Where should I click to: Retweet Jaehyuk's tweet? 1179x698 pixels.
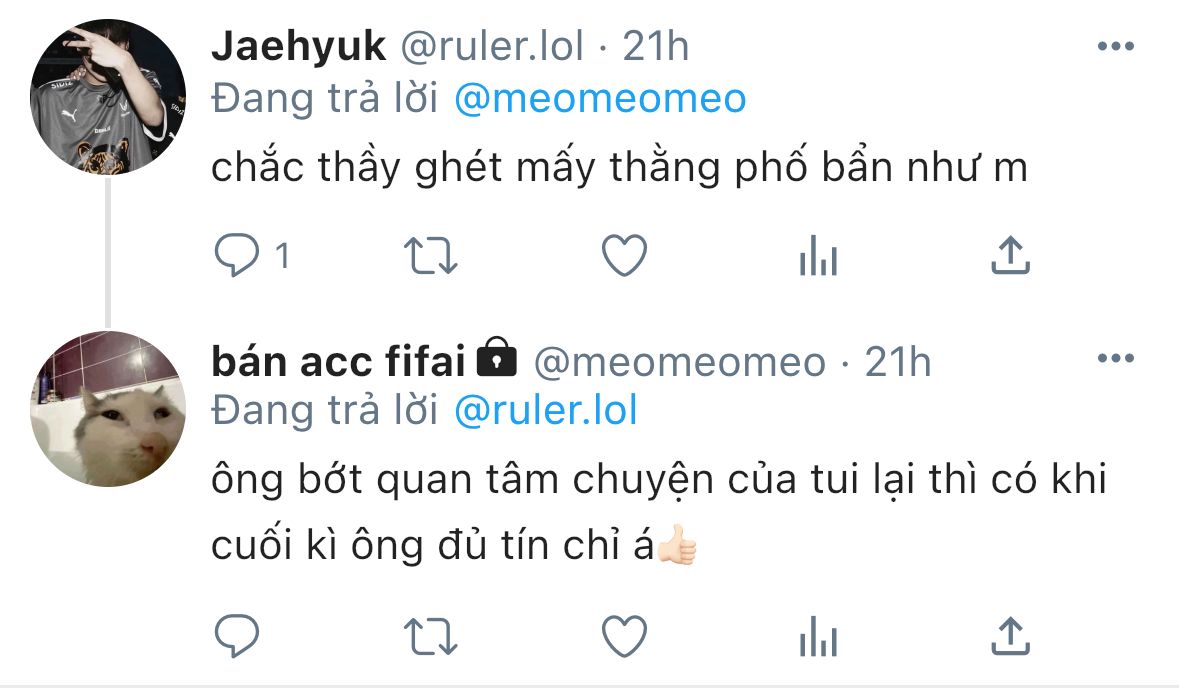coord(430,256)
